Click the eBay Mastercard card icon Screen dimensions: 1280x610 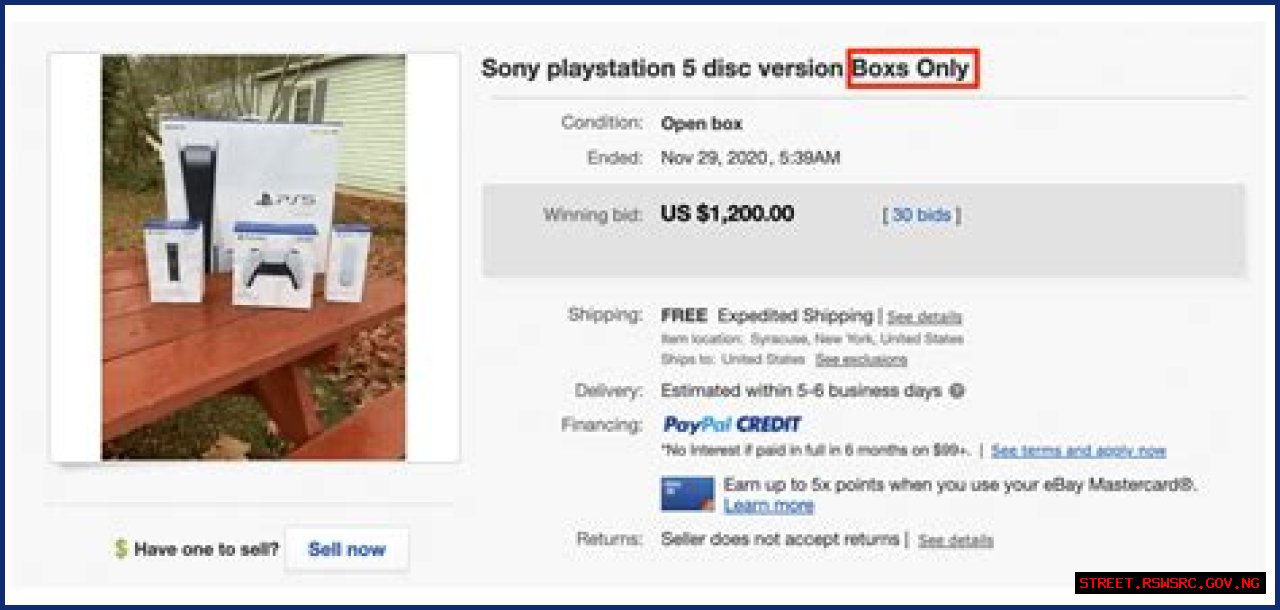687,494
